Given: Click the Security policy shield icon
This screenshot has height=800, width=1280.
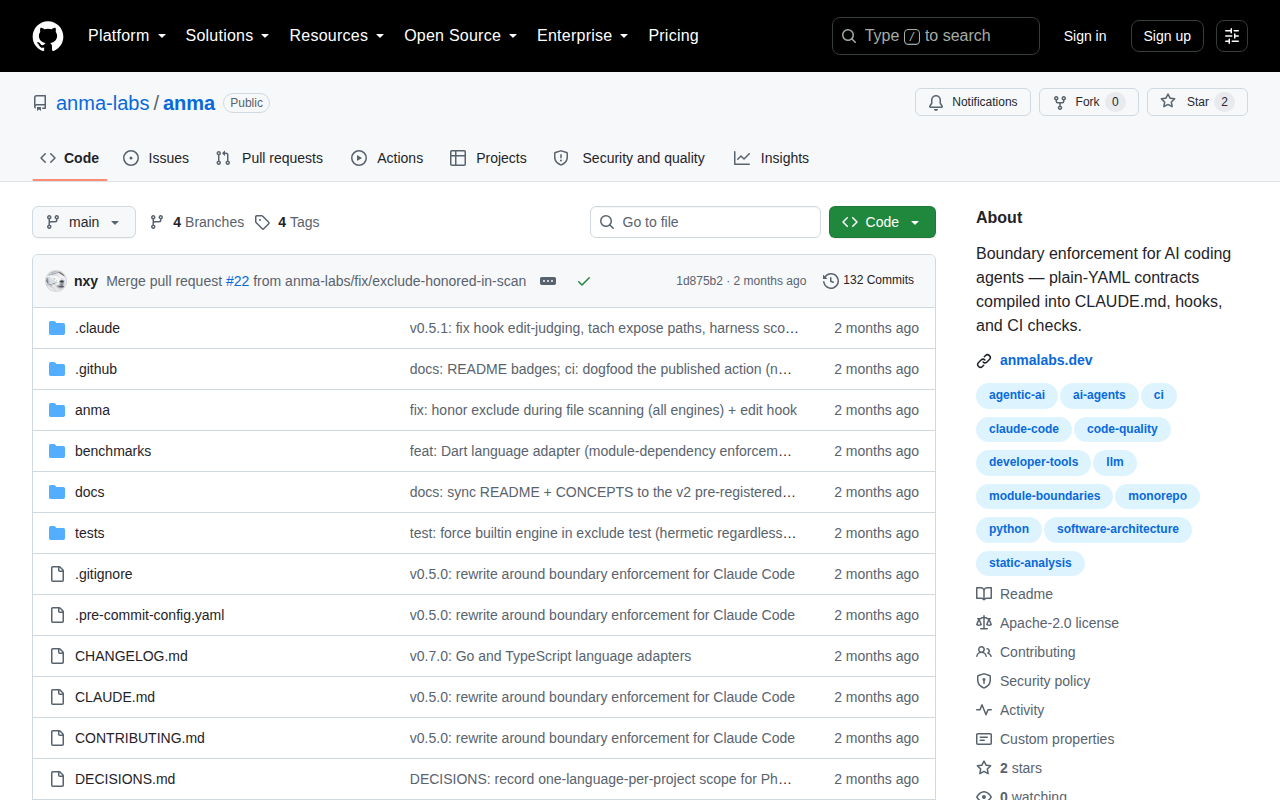Looking at the screenshot, I should click(x=984, y=681).
